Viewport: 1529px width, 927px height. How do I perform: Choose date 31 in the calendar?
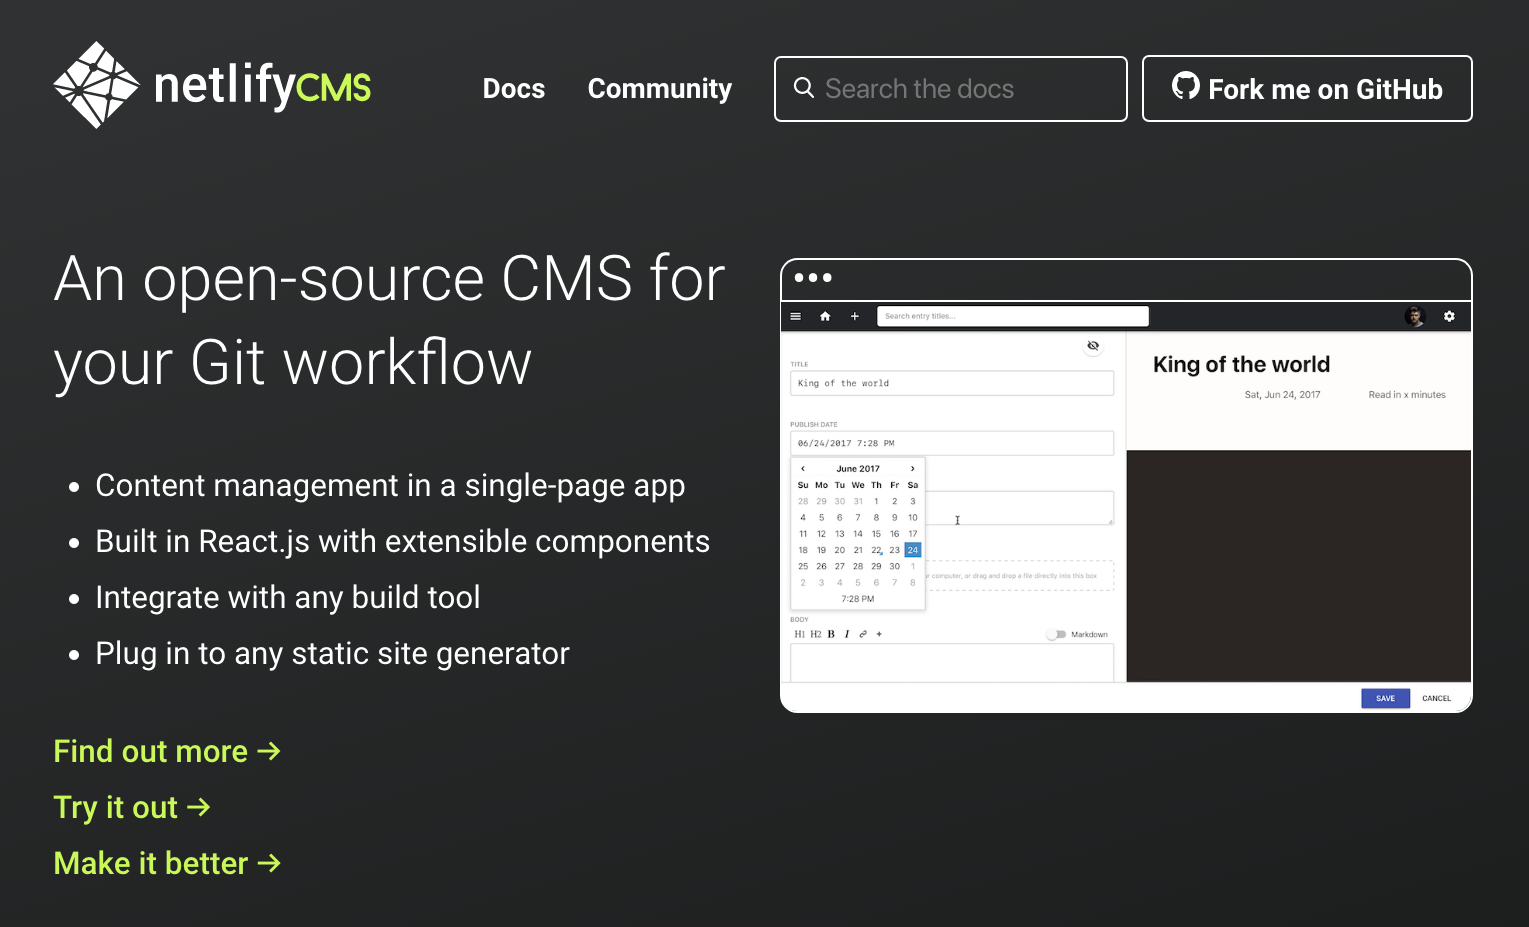coord(858,502)
